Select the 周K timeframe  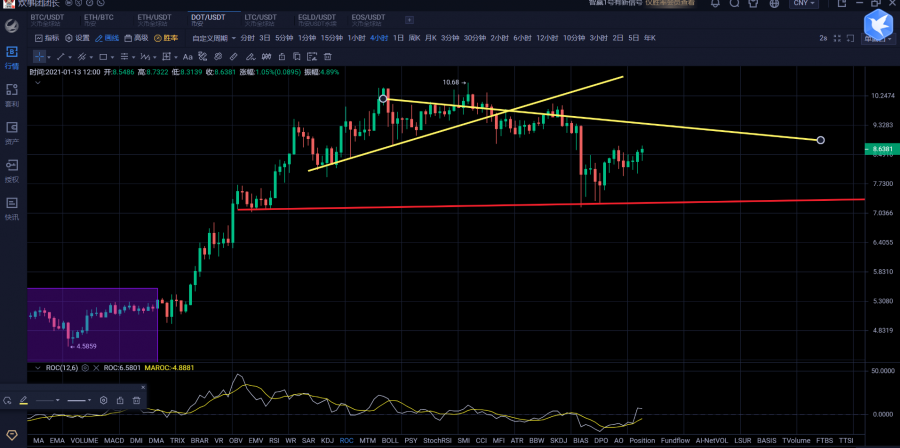click(x=414, y=38)
